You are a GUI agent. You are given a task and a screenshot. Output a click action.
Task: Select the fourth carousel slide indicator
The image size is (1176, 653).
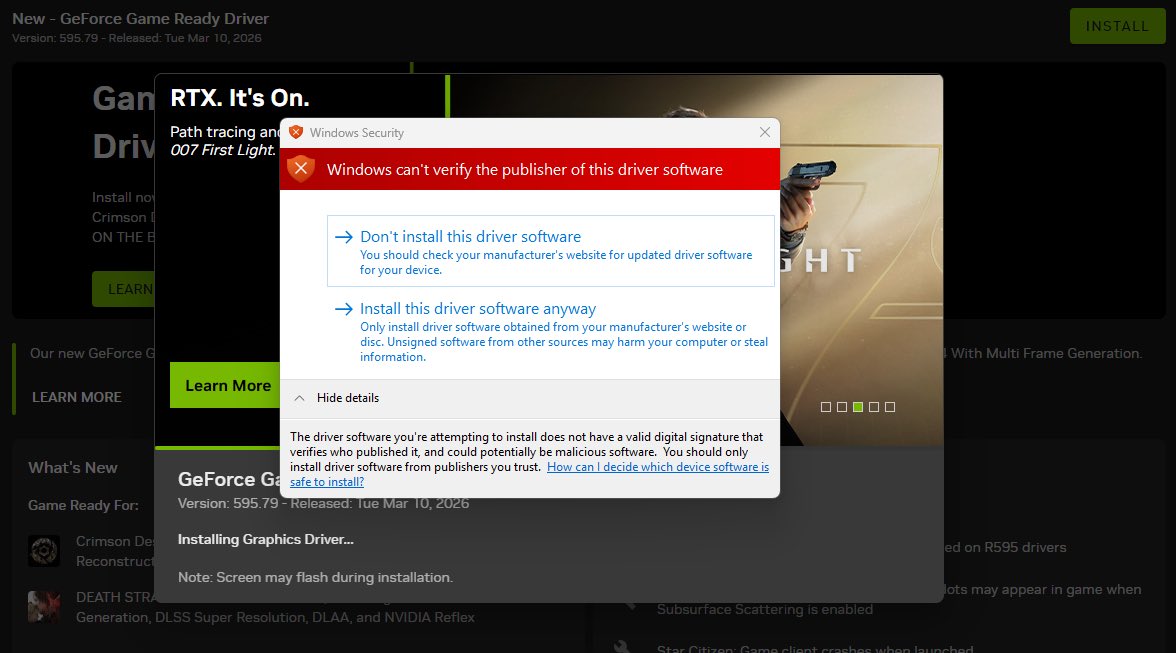874,407
